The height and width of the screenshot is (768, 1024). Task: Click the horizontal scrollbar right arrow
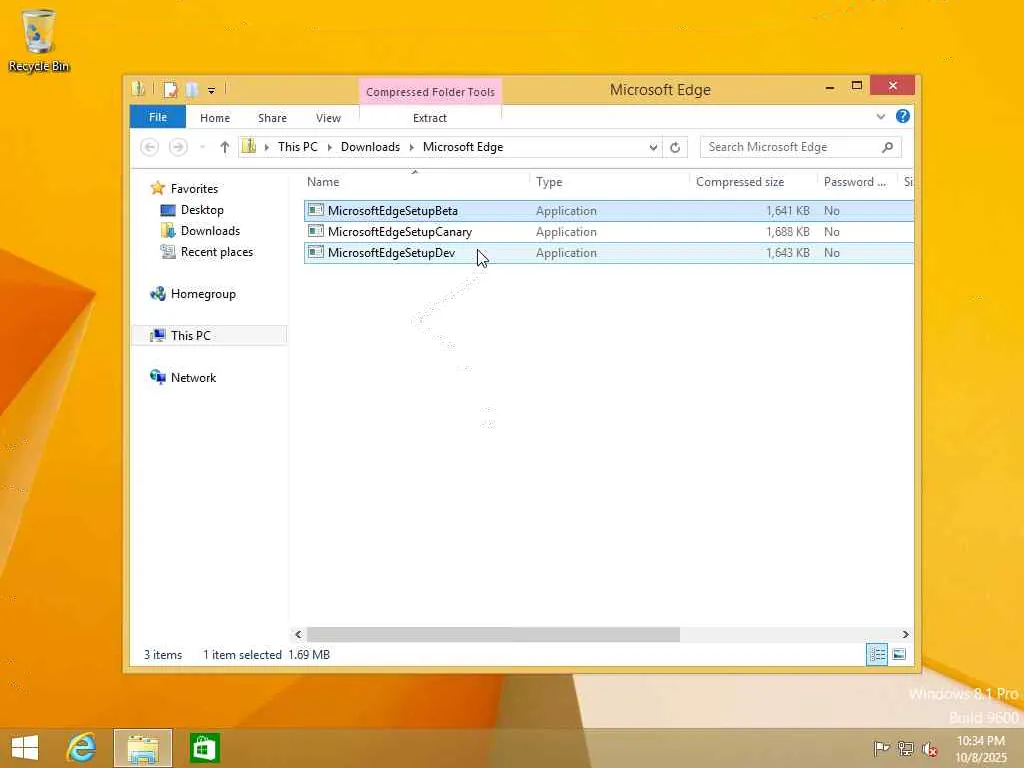coord(905,634)
